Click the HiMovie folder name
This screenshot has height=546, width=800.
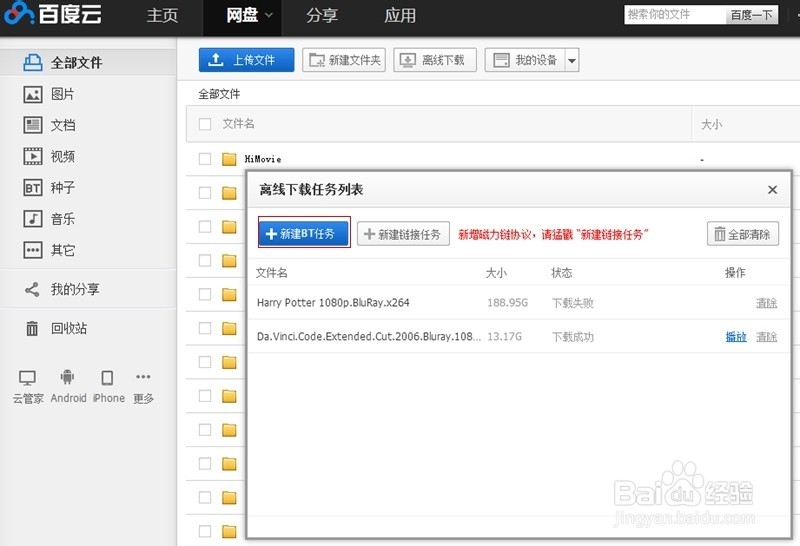tap(263, 159)
